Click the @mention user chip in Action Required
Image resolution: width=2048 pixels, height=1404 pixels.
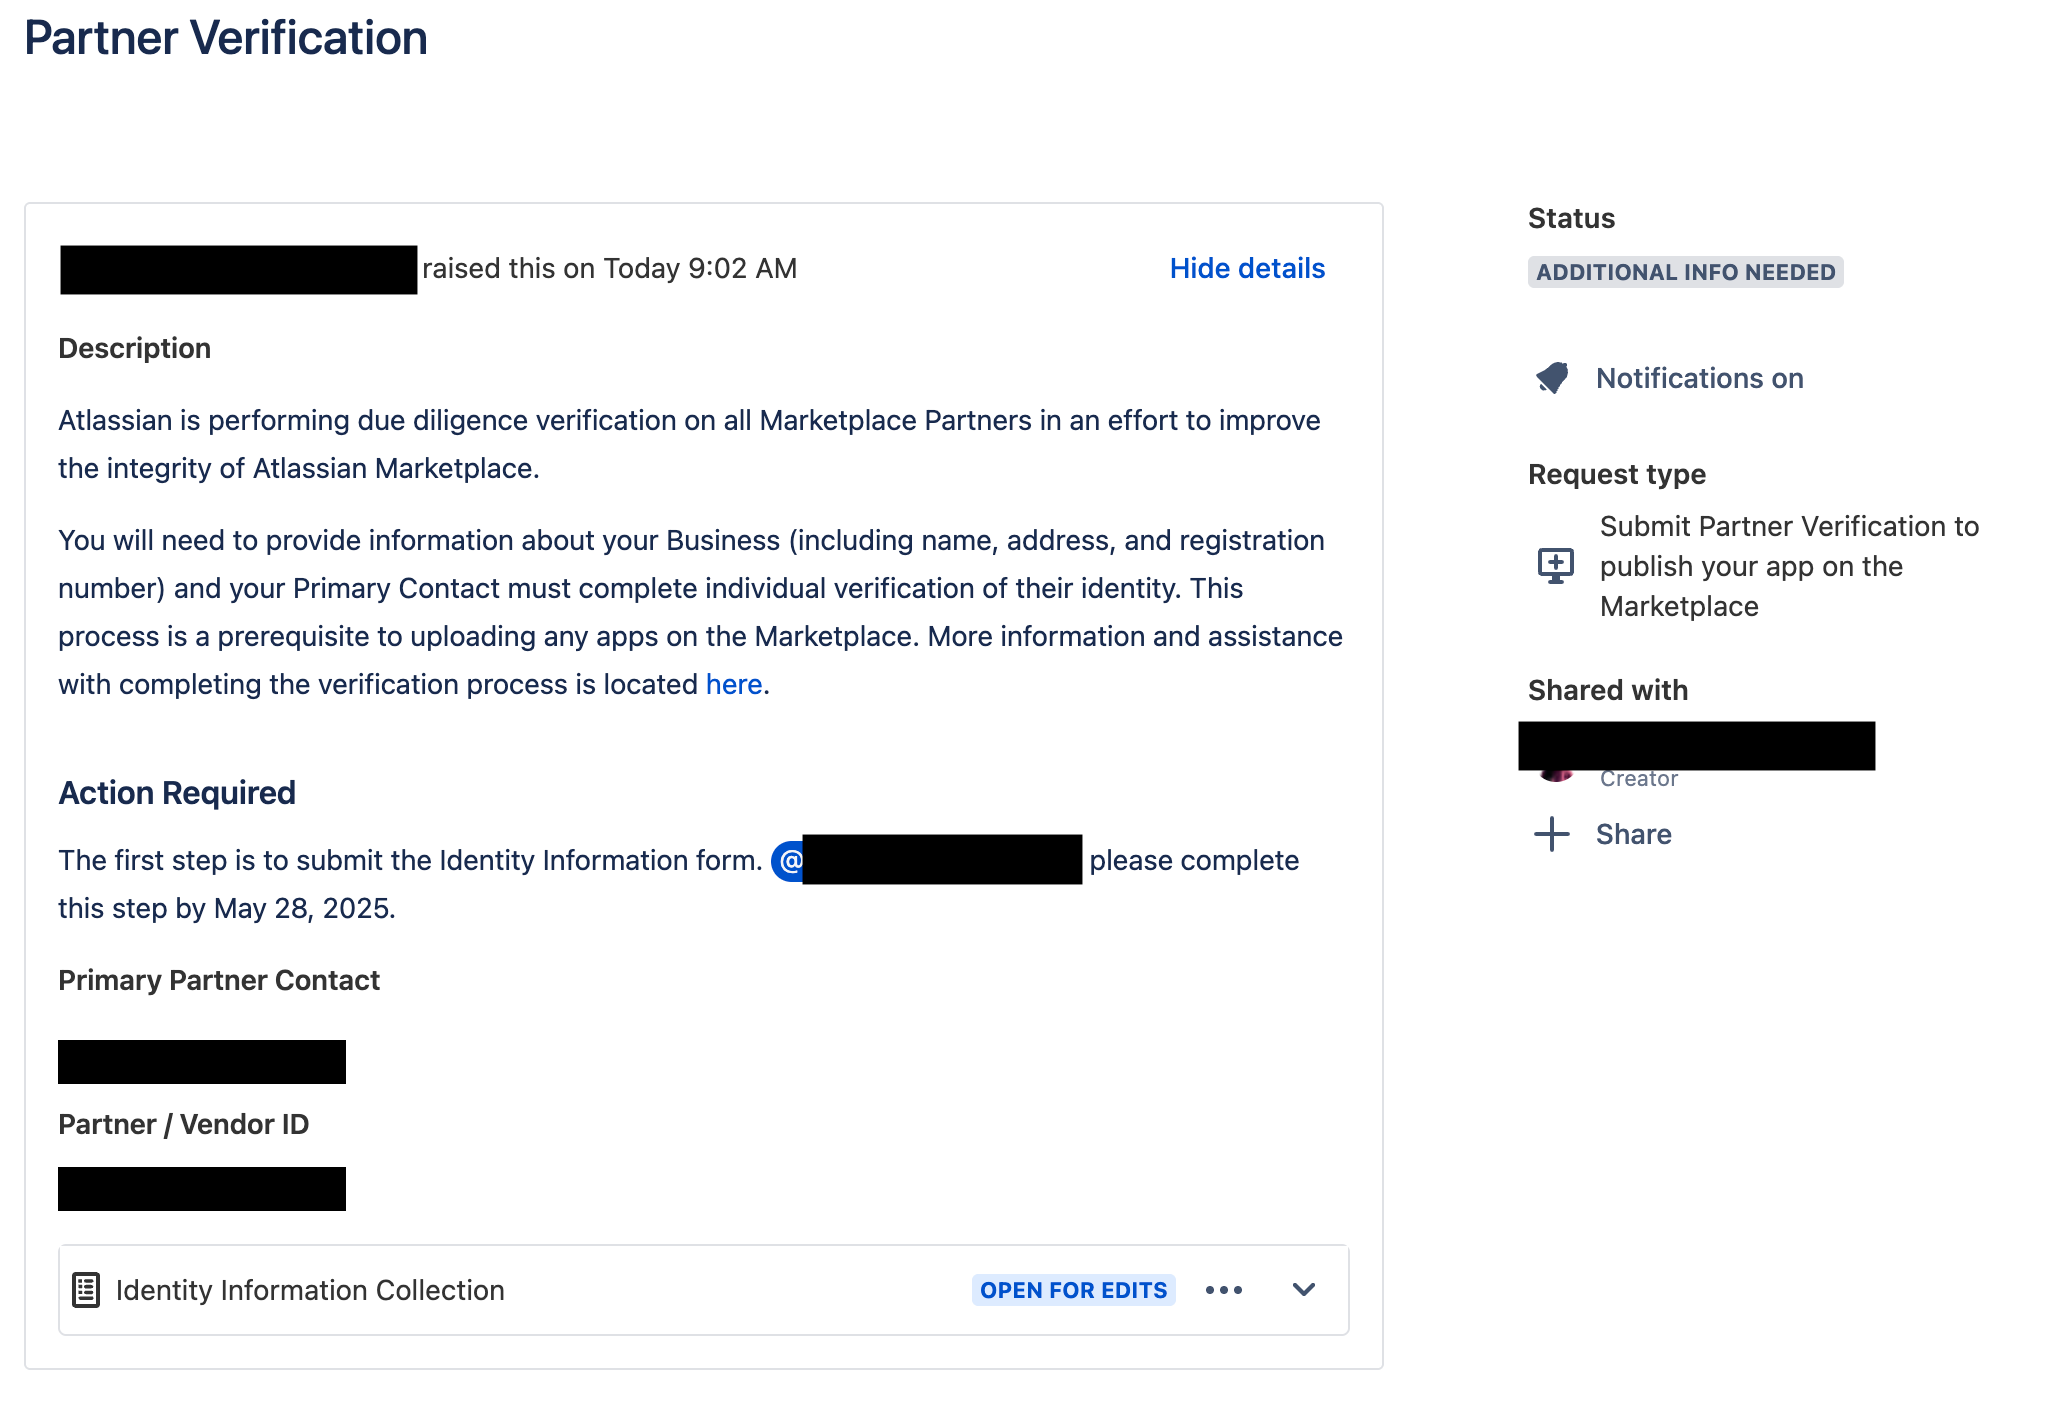pos(925,860)
